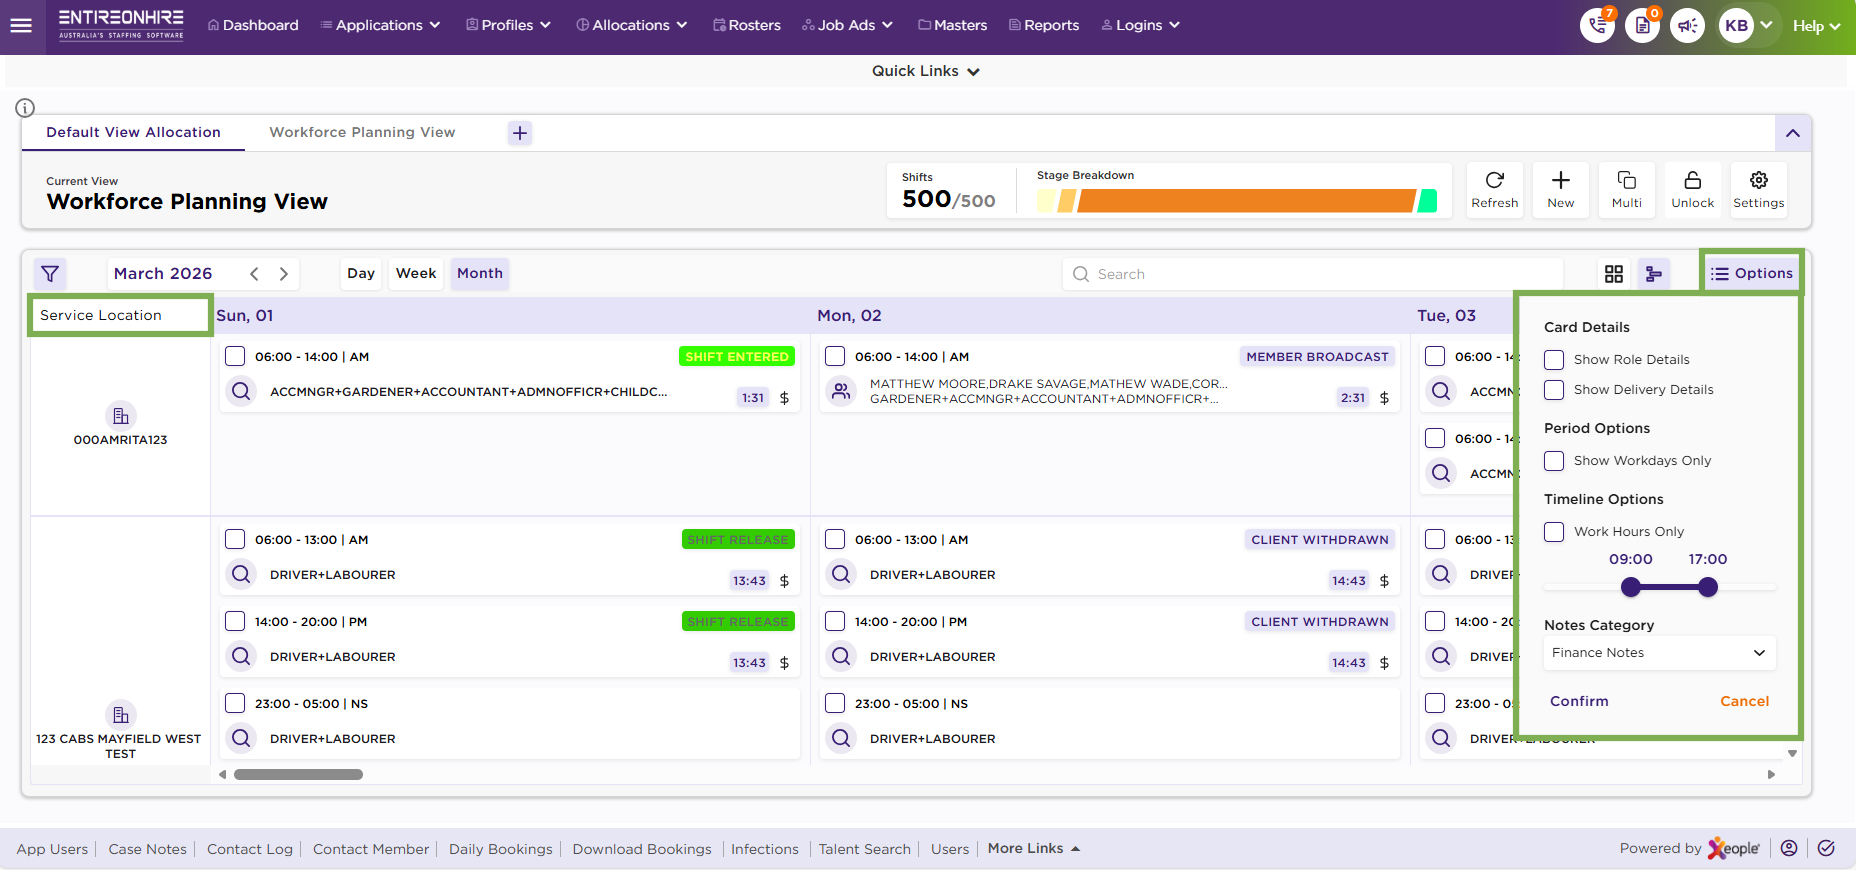Open the Notes Category dropdown

click(1658, 653)
